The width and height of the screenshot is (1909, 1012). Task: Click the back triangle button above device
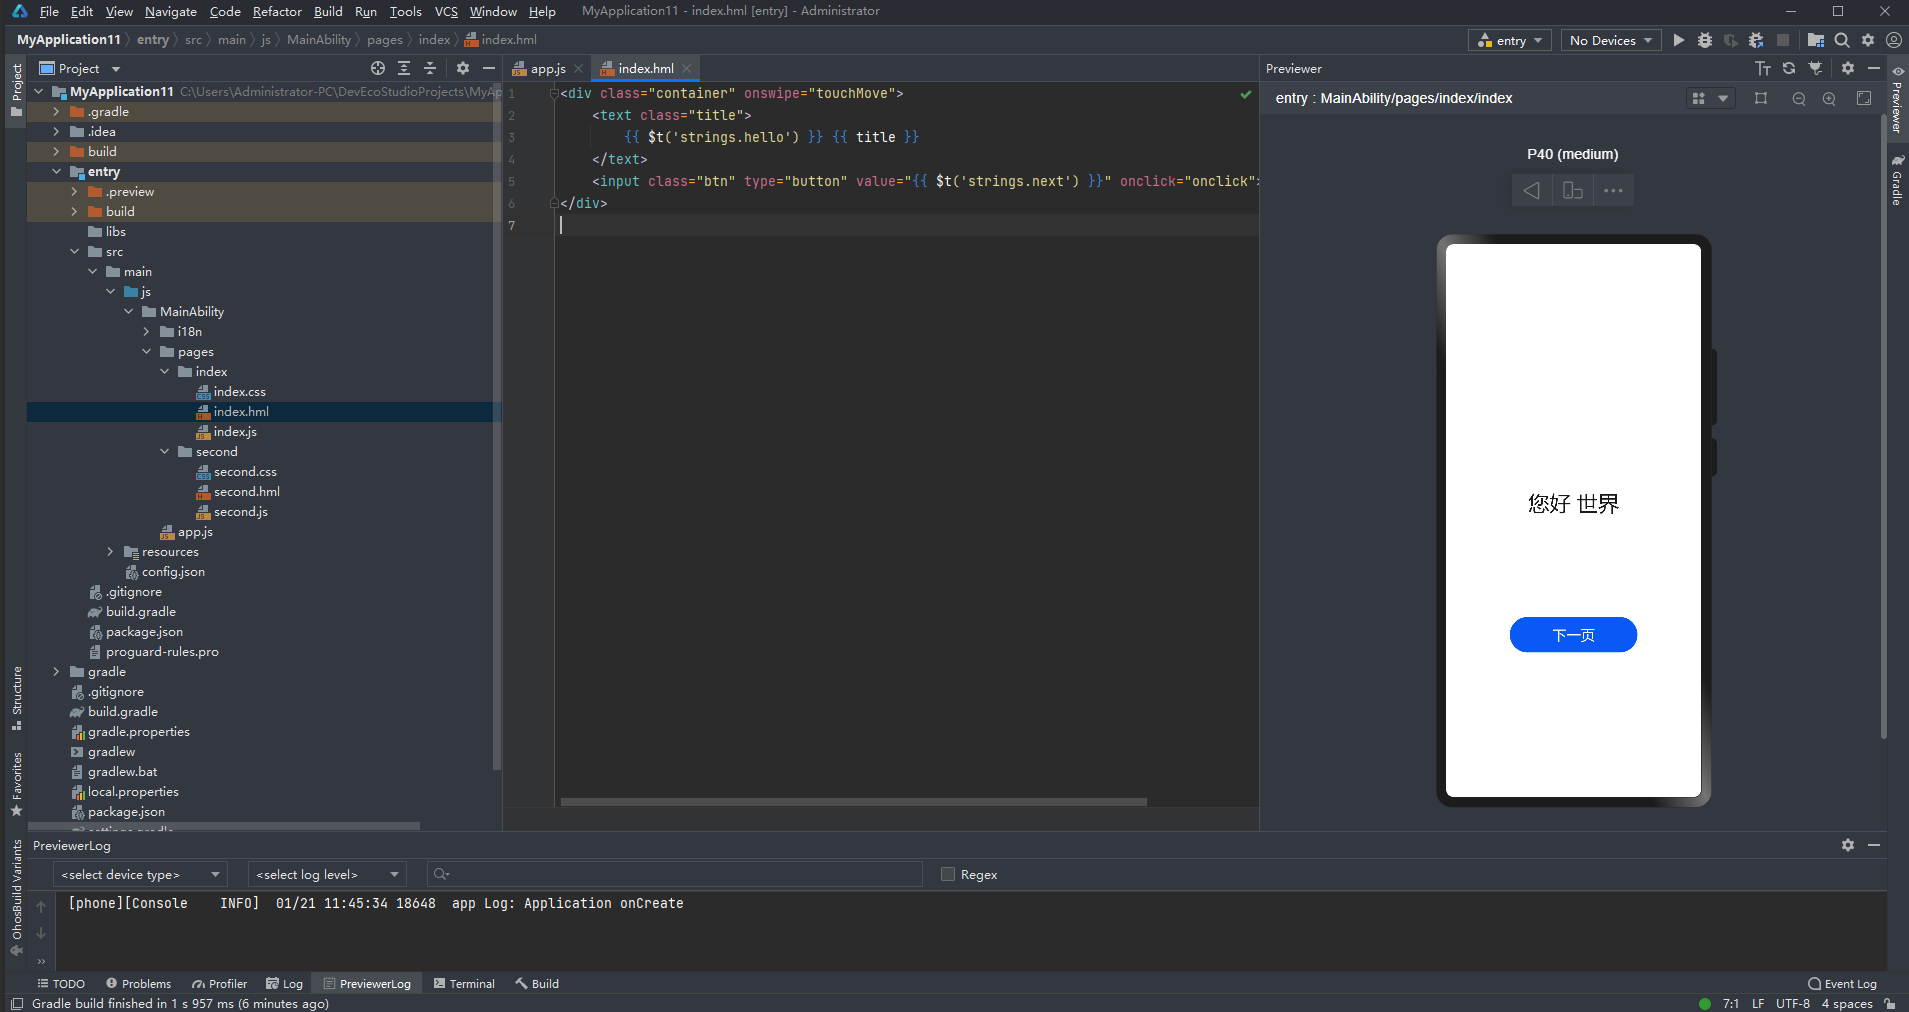(1532, 190)
